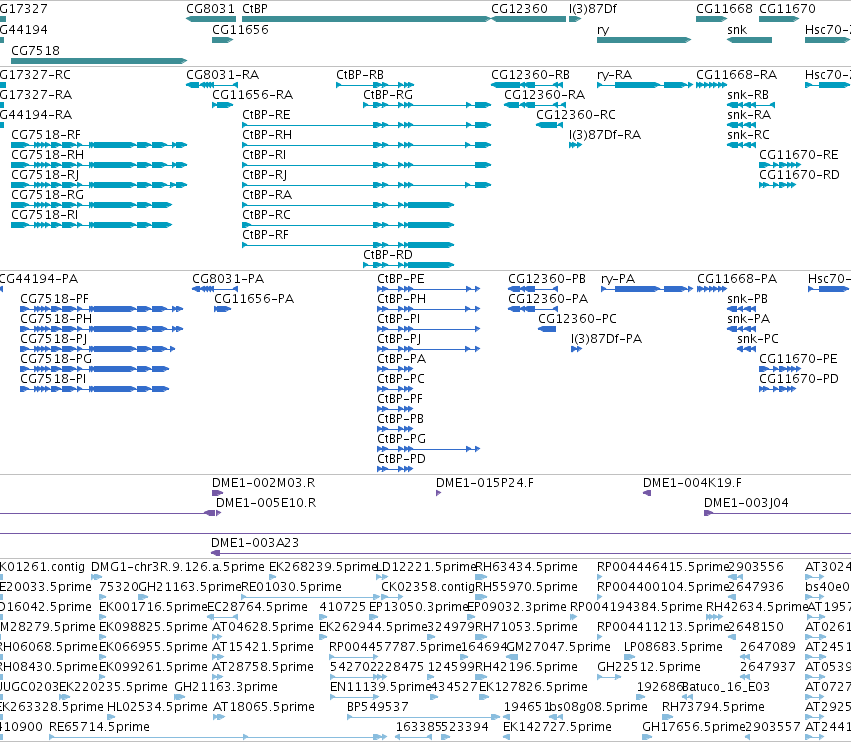Click protein label CtBP-PD
Image resolution: width=851 pixels, height=742 pixels.
402,459
